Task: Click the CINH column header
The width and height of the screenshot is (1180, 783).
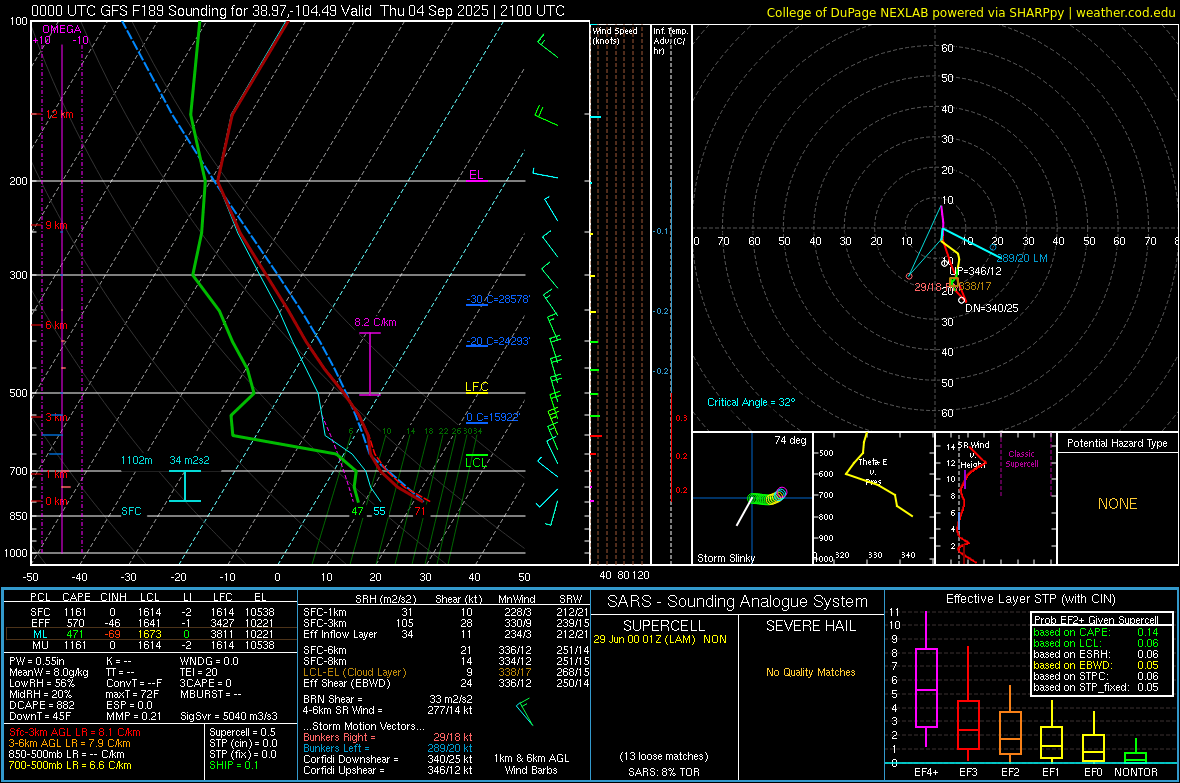Action: pos(114,597)
